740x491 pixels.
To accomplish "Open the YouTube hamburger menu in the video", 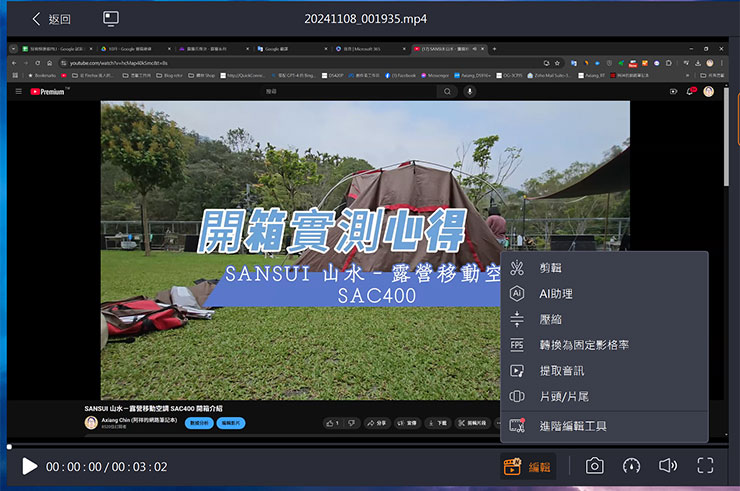I will pyautogui.click(x=18, y=91).
